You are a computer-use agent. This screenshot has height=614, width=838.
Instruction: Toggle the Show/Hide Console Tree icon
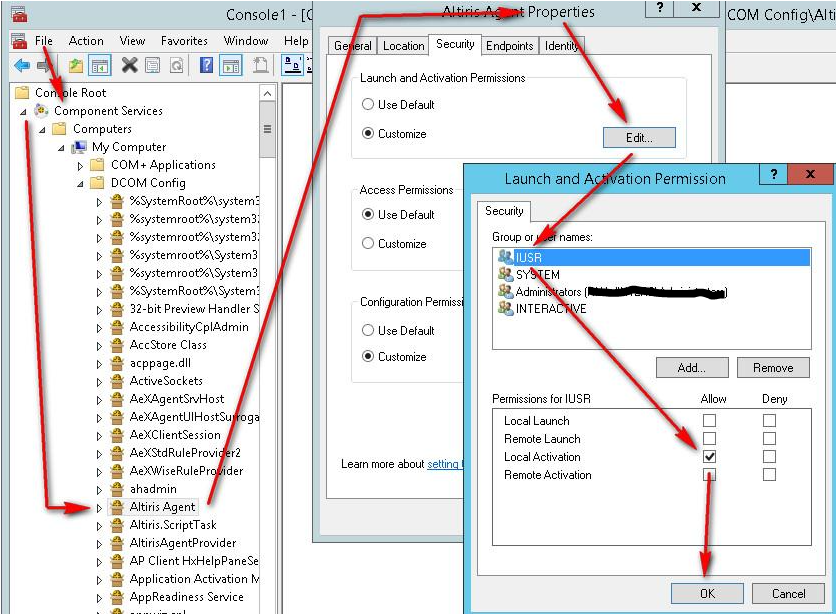coord(100,66)
